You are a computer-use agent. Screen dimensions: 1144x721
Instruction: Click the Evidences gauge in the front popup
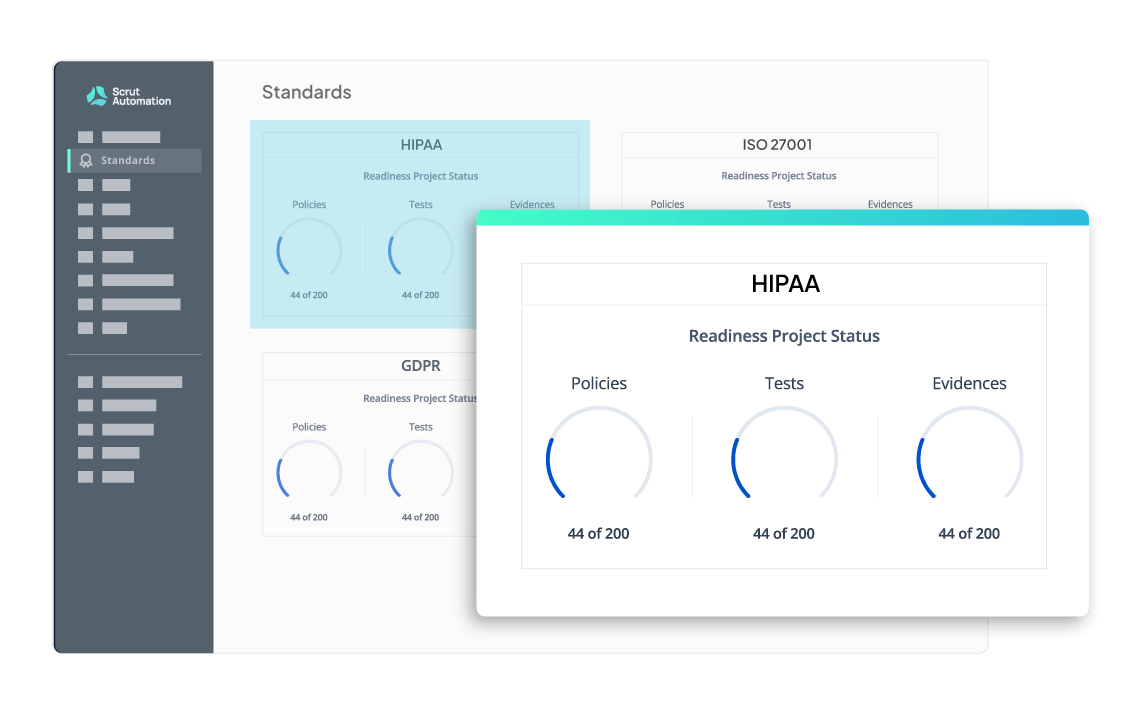coord(970,454)
